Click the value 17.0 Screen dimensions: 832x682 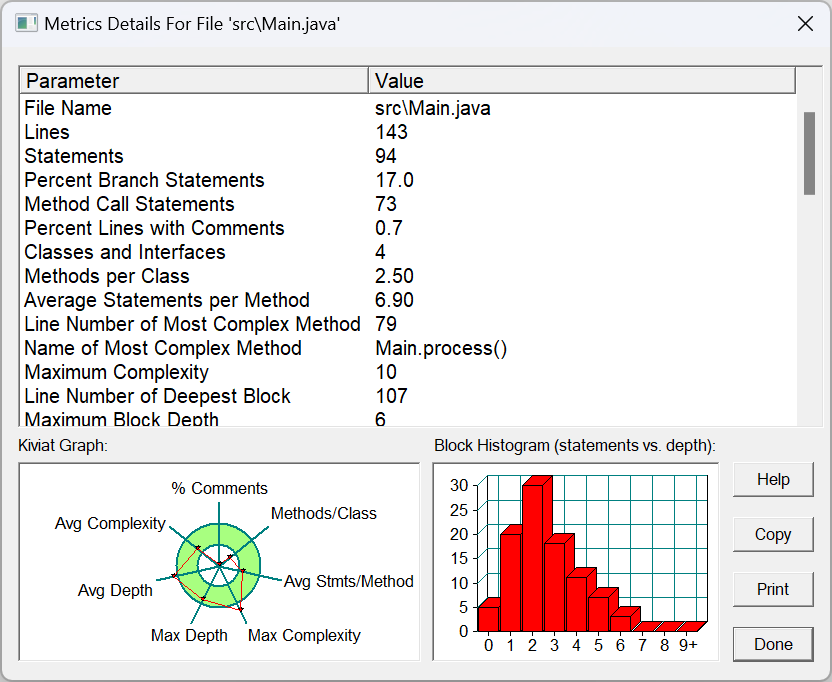pos(394,180)
